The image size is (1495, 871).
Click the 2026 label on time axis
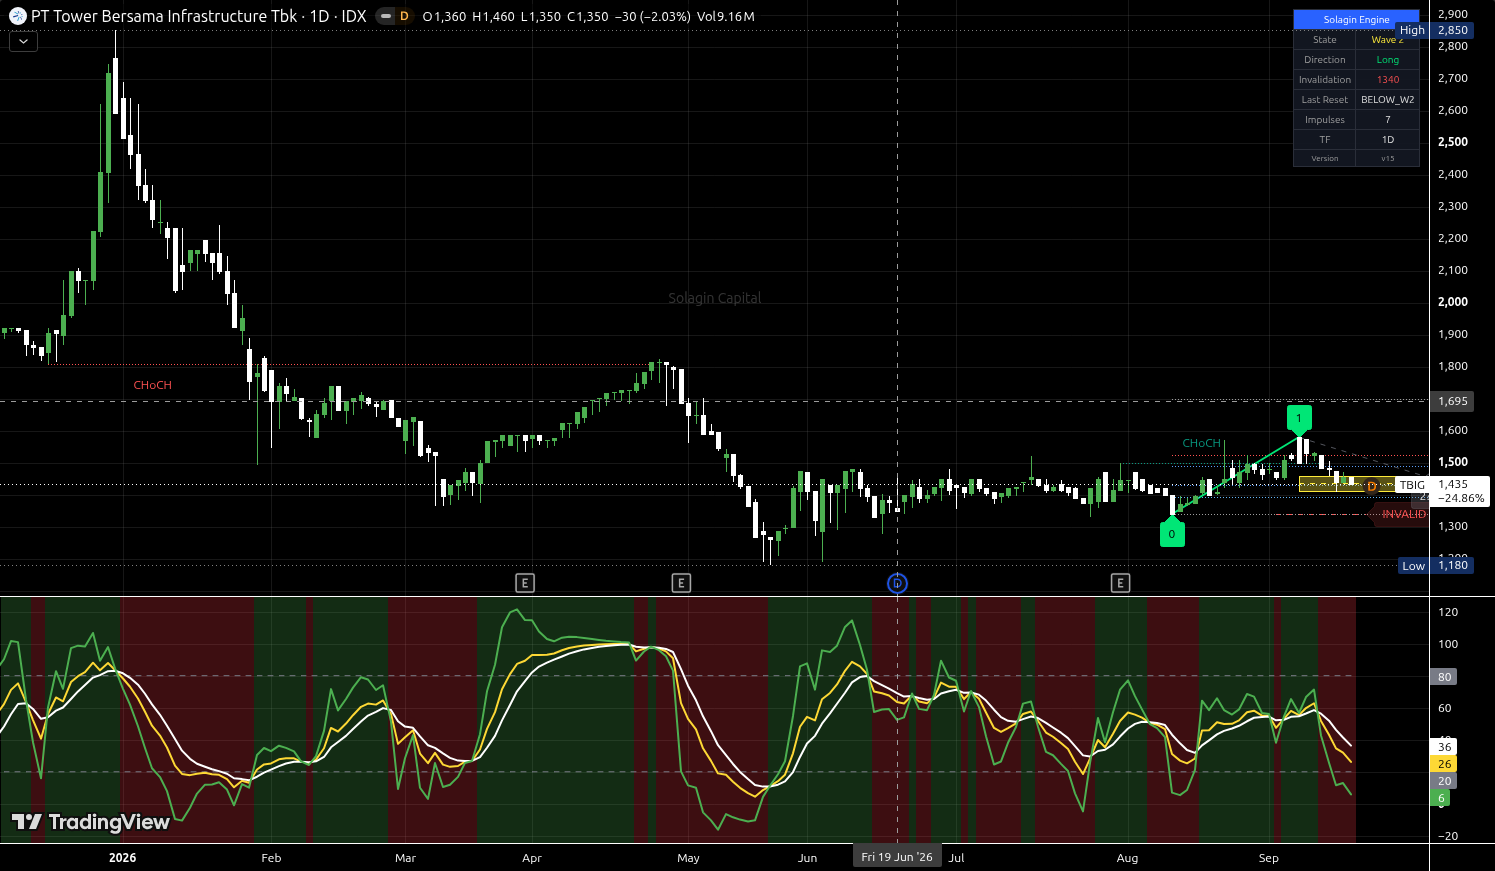(x=122, y=858)
